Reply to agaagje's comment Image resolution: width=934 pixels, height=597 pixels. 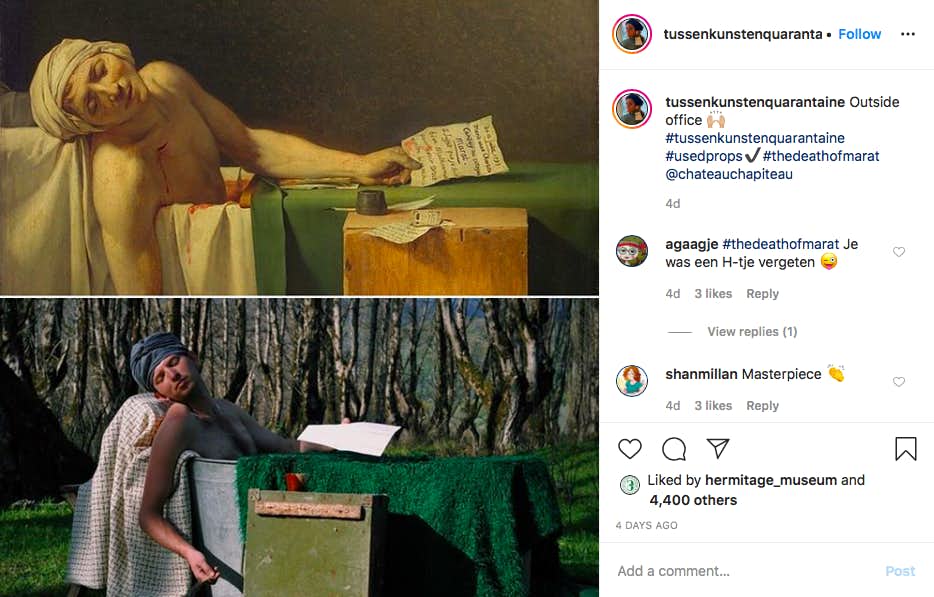pyautogui.click(x=762, y=294)
